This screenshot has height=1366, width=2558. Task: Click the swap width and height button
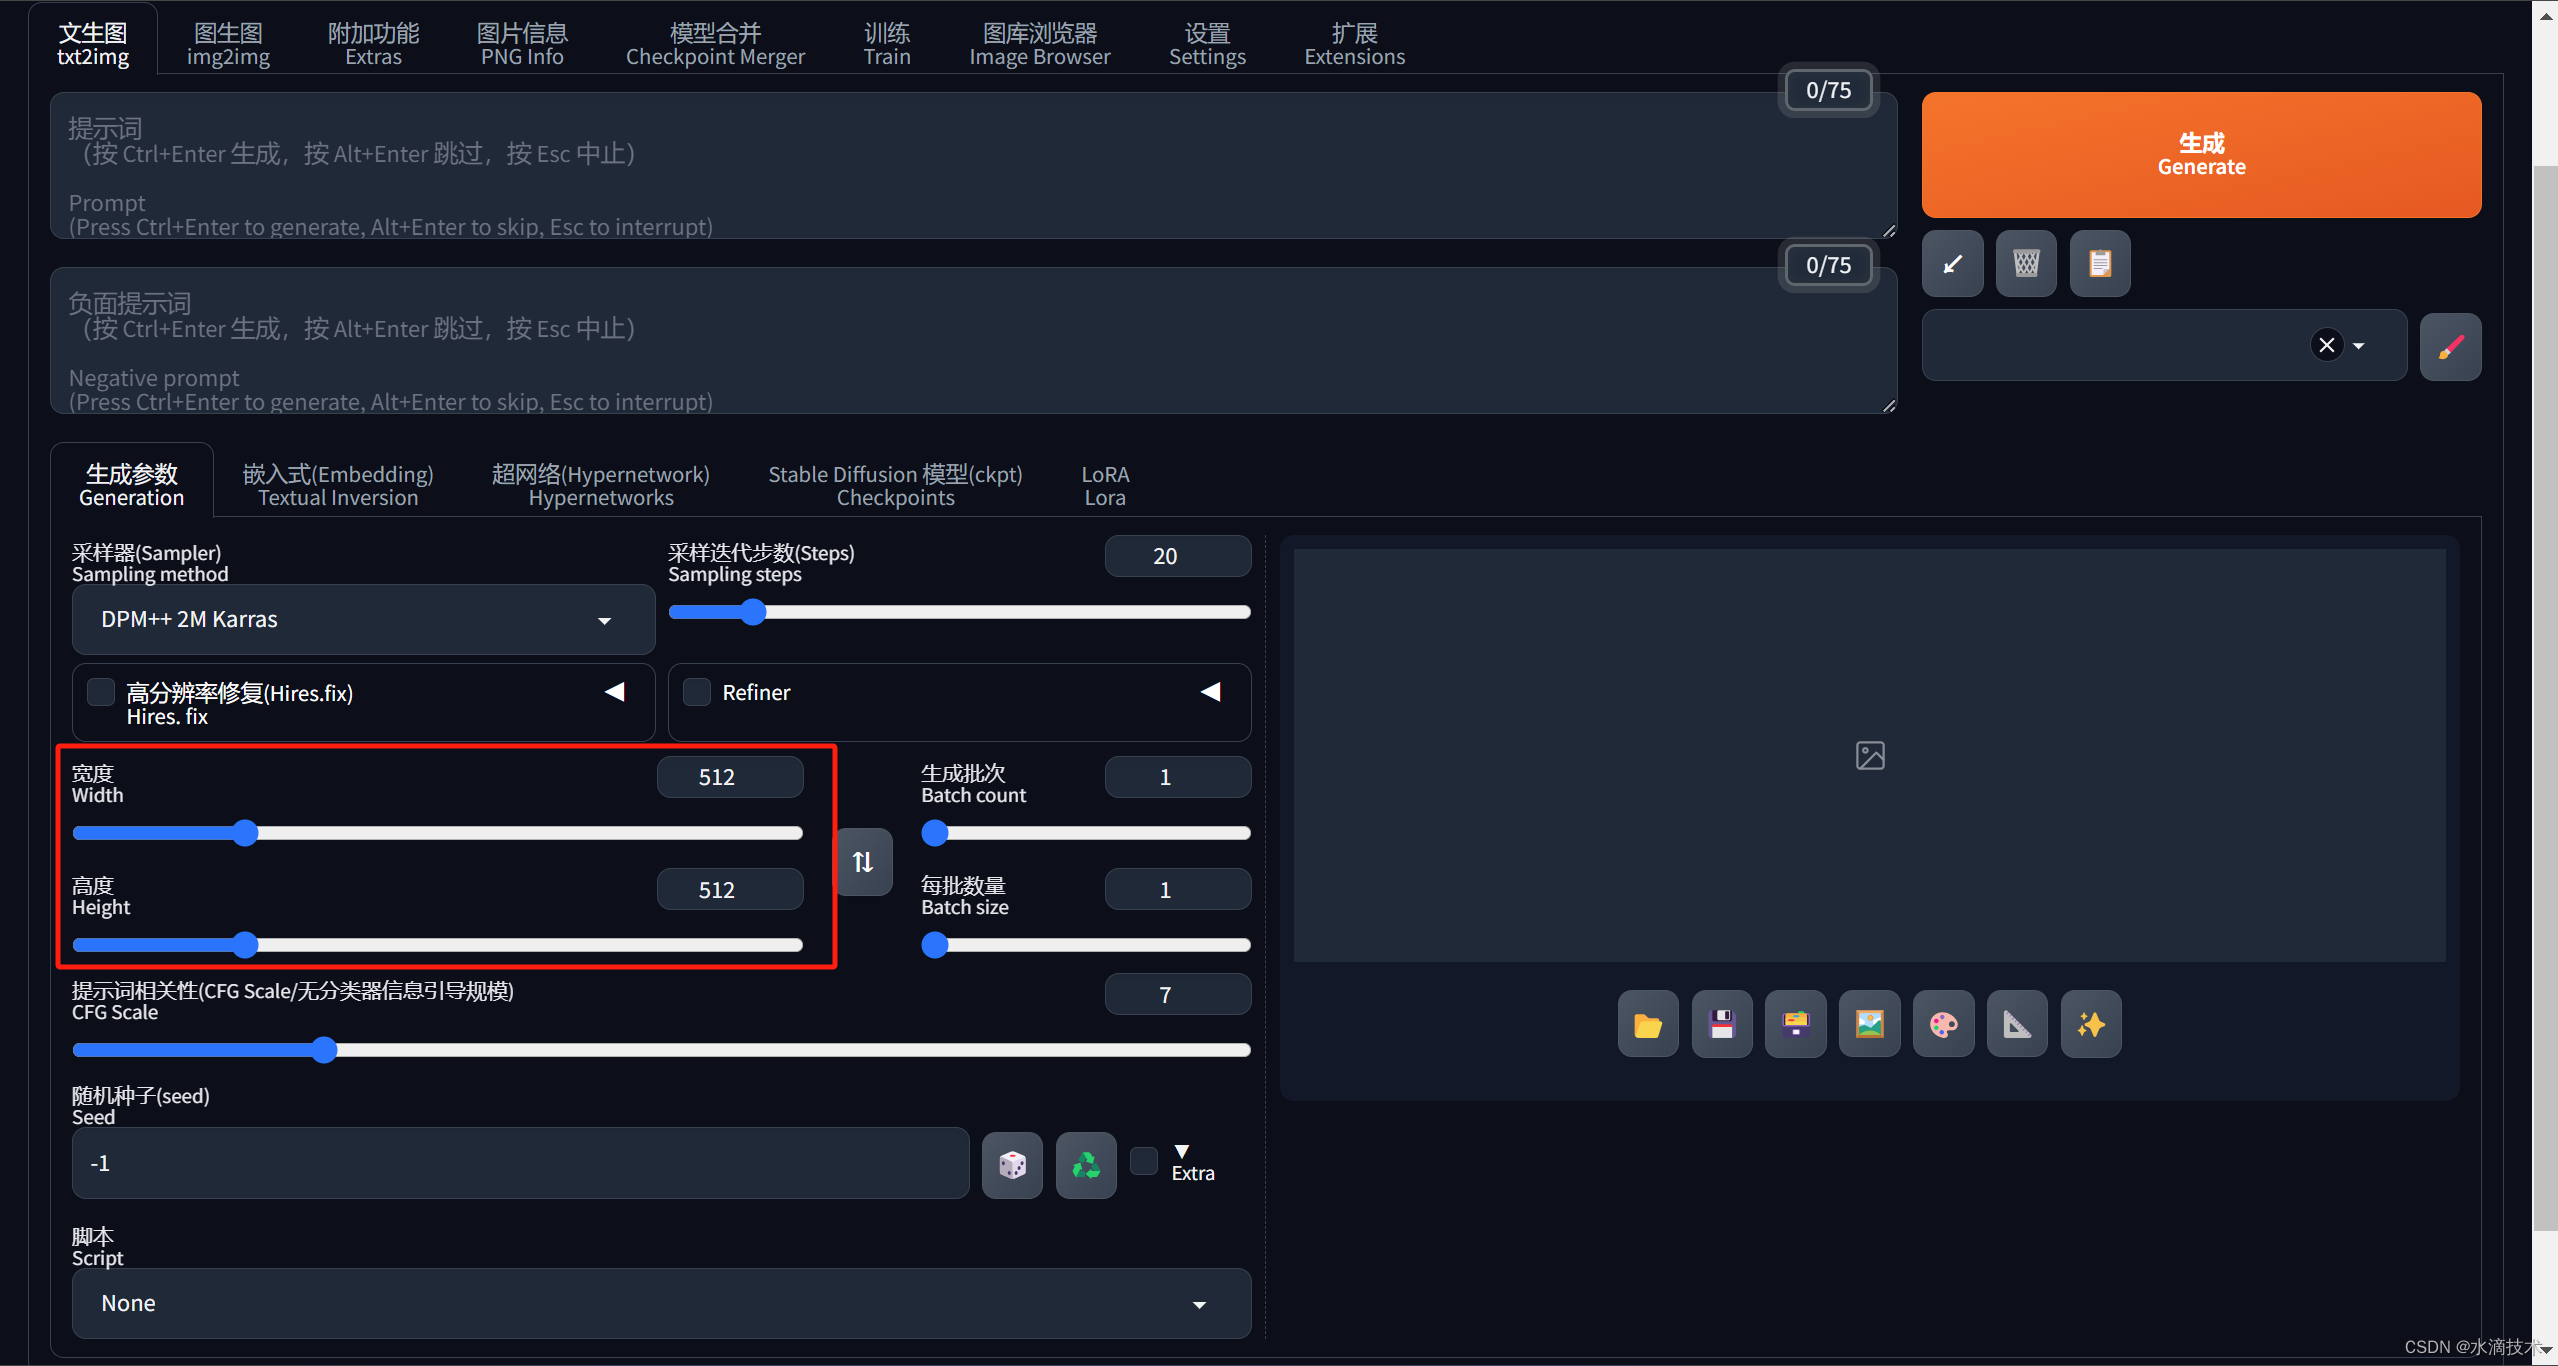coord(863,861)
